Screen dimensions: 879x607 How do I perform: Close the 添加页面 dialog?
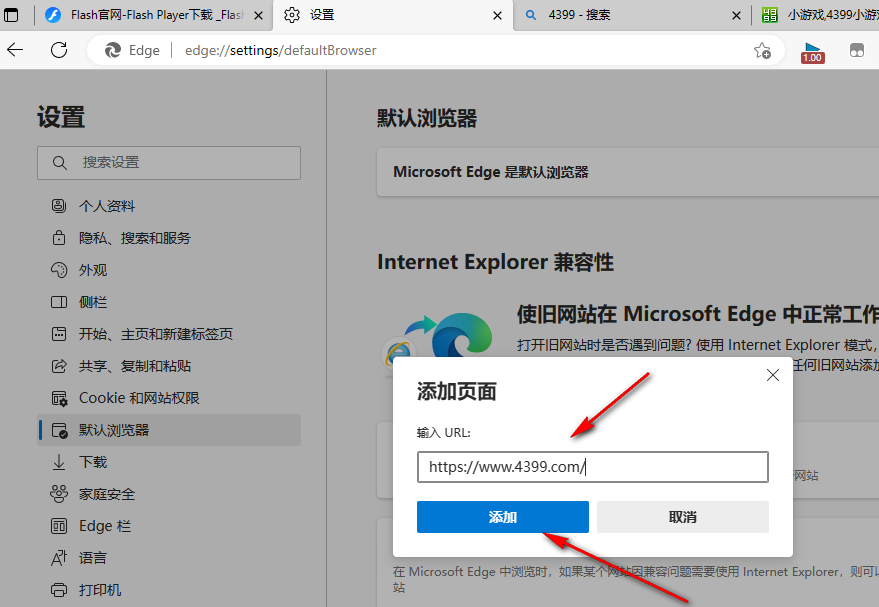tap(772, 374)
